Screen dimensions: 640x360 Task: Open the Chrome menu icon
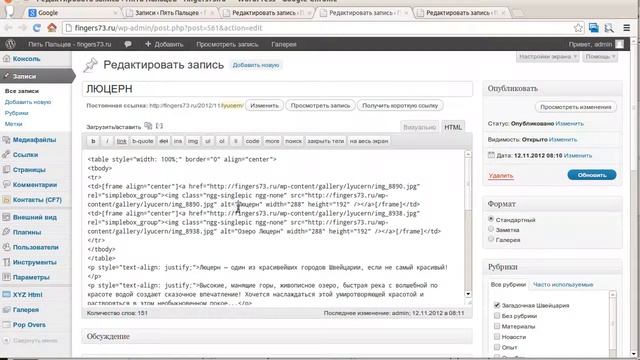627,28
